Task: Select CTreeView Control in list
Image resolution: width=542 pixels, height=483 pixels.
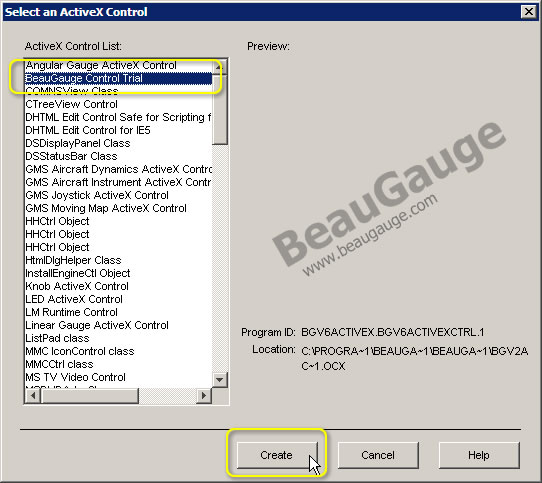Action: coord(118,104)
